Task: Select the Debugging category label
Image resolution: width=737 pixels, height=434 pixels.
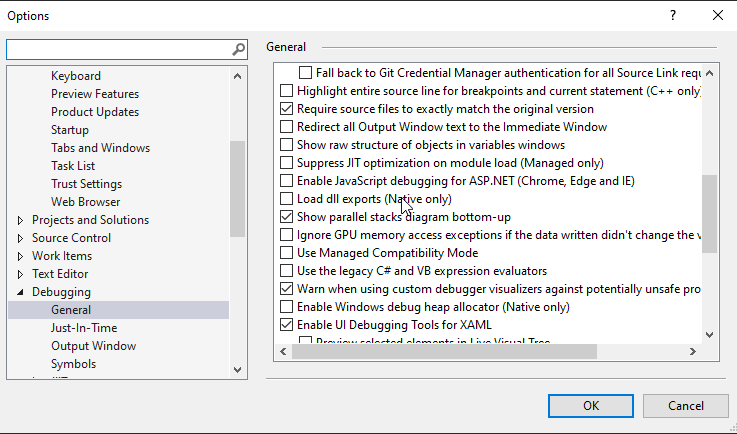Action: point(61,292)
